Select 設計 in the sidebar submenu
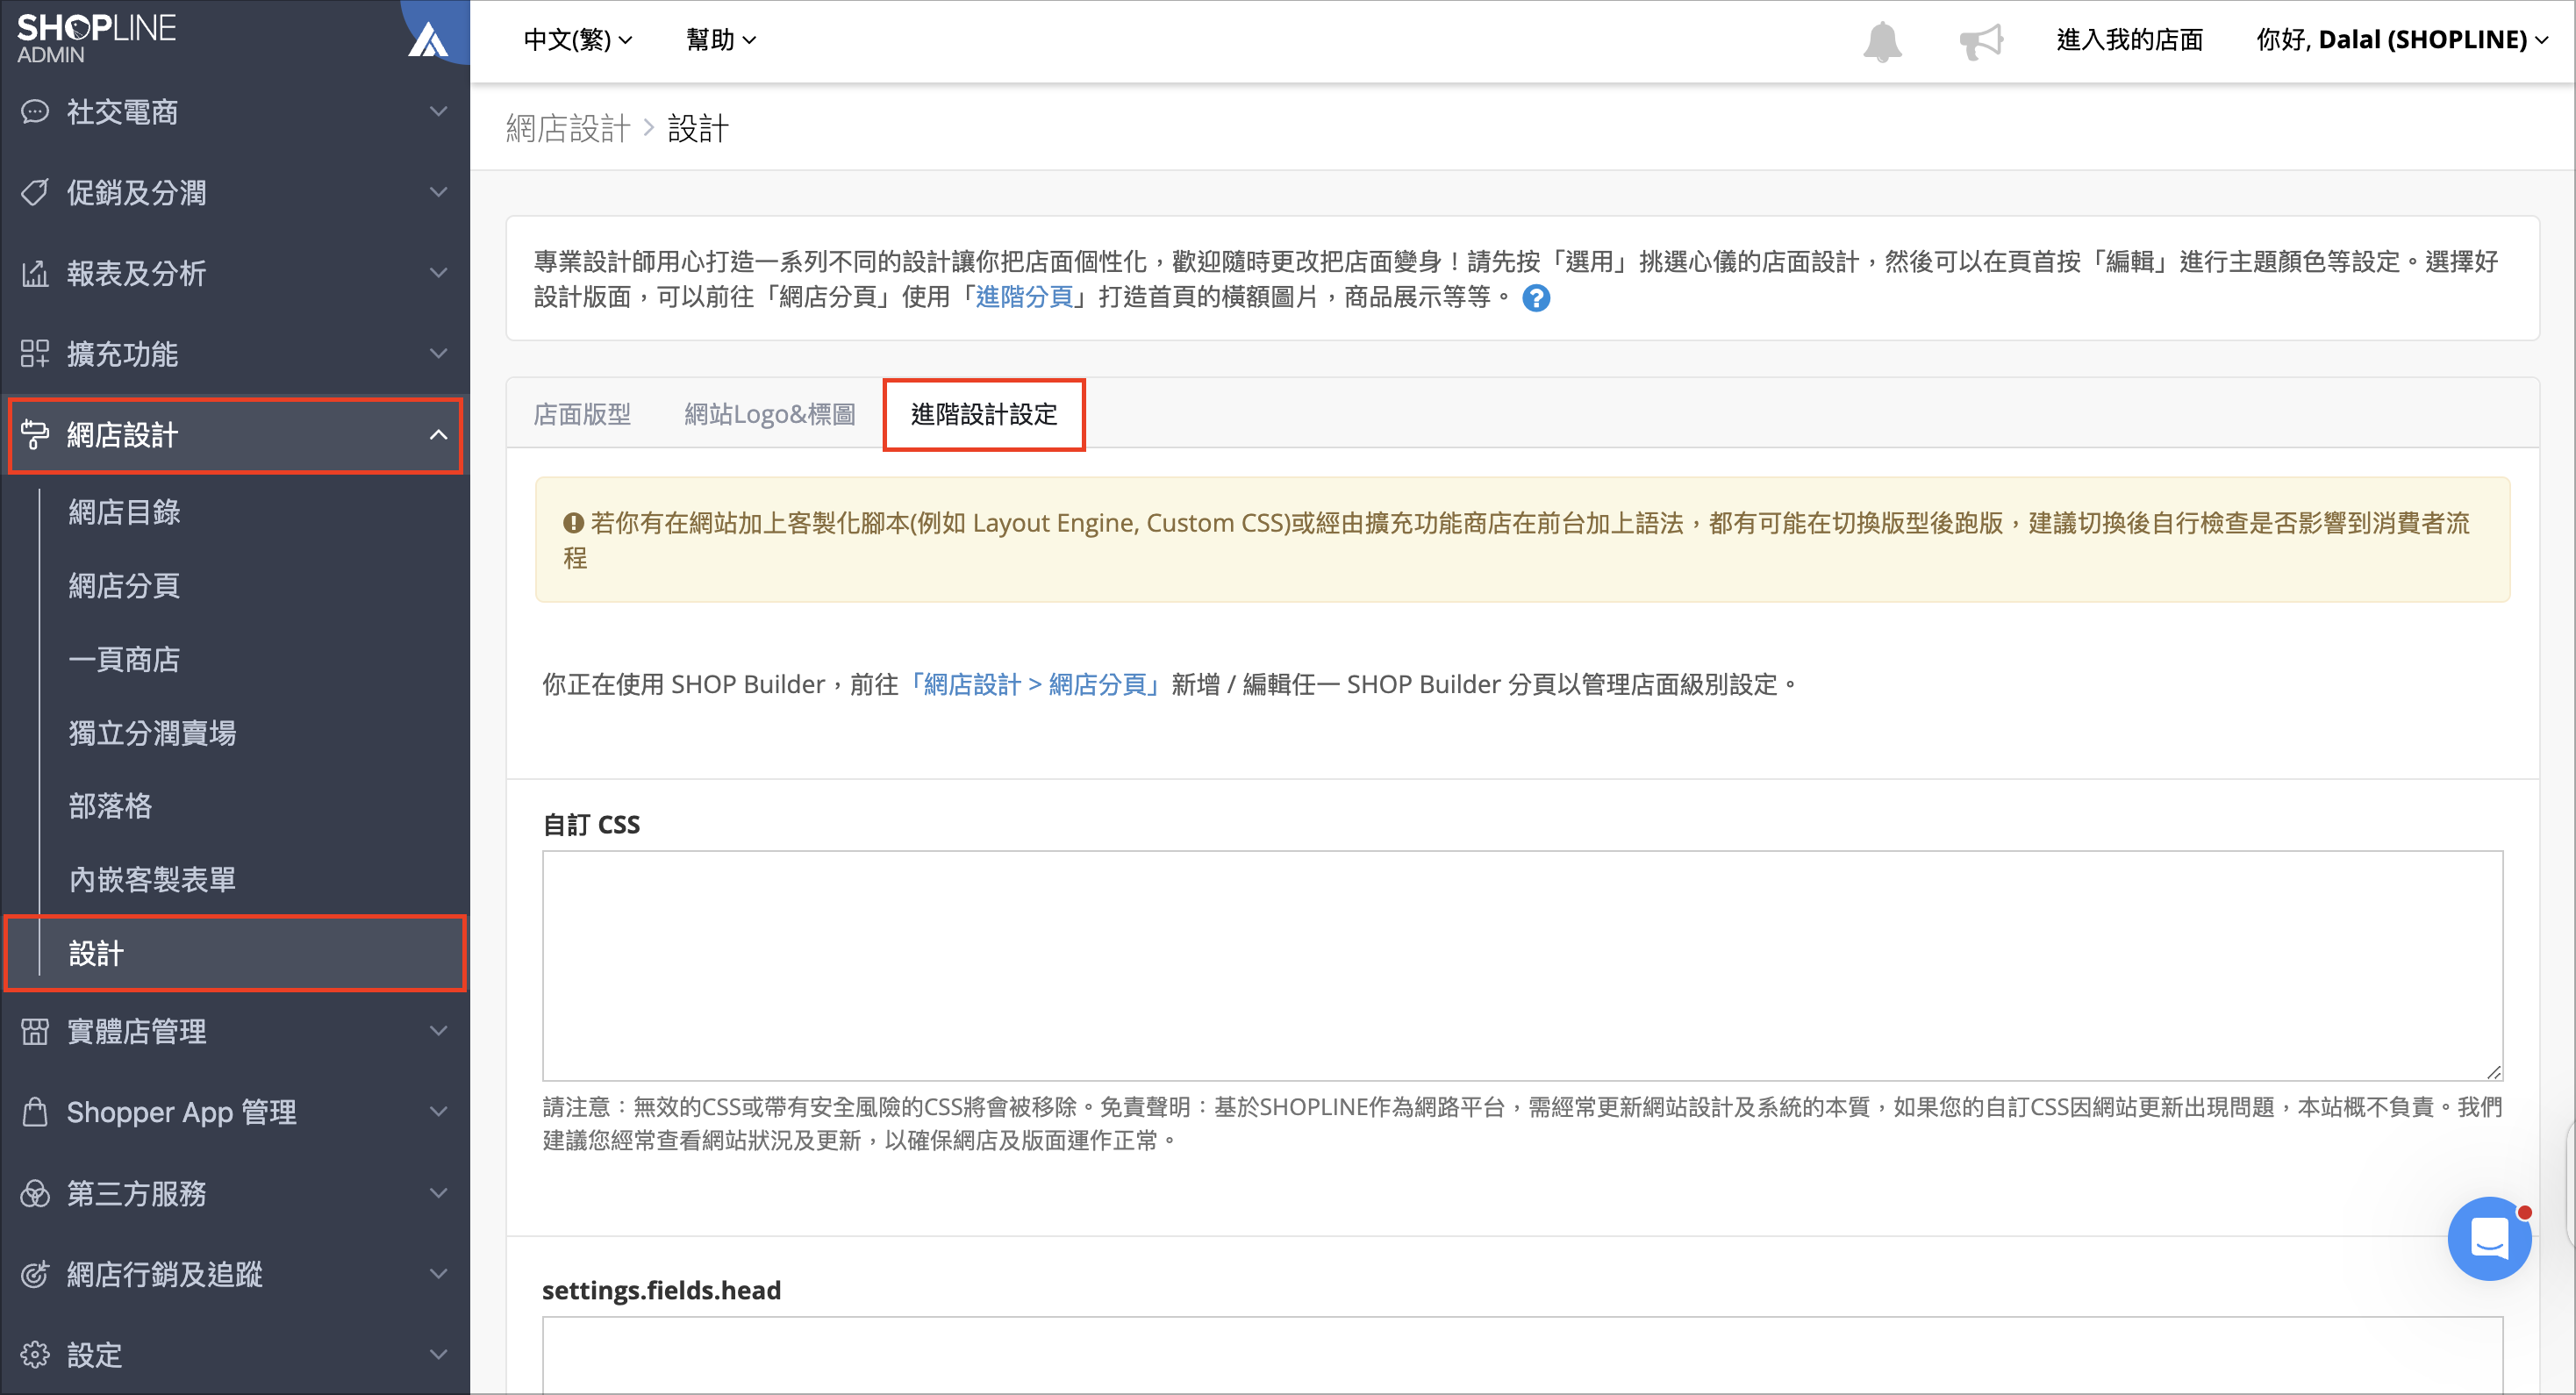The height and width of the screenshot is (1395, 2576). coord(236,953)
